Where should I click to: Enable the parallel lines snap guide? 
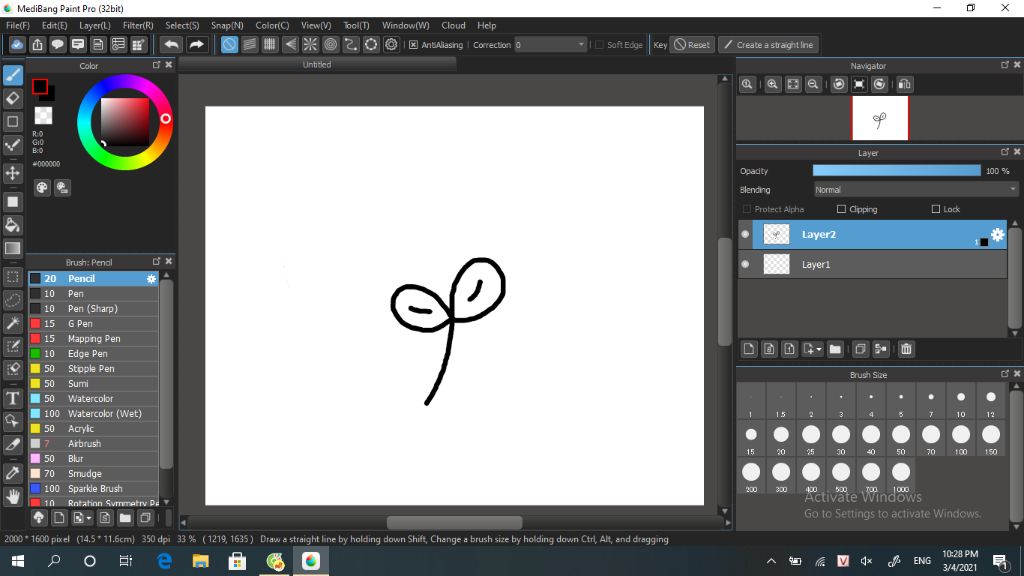[x=249, y=44]
